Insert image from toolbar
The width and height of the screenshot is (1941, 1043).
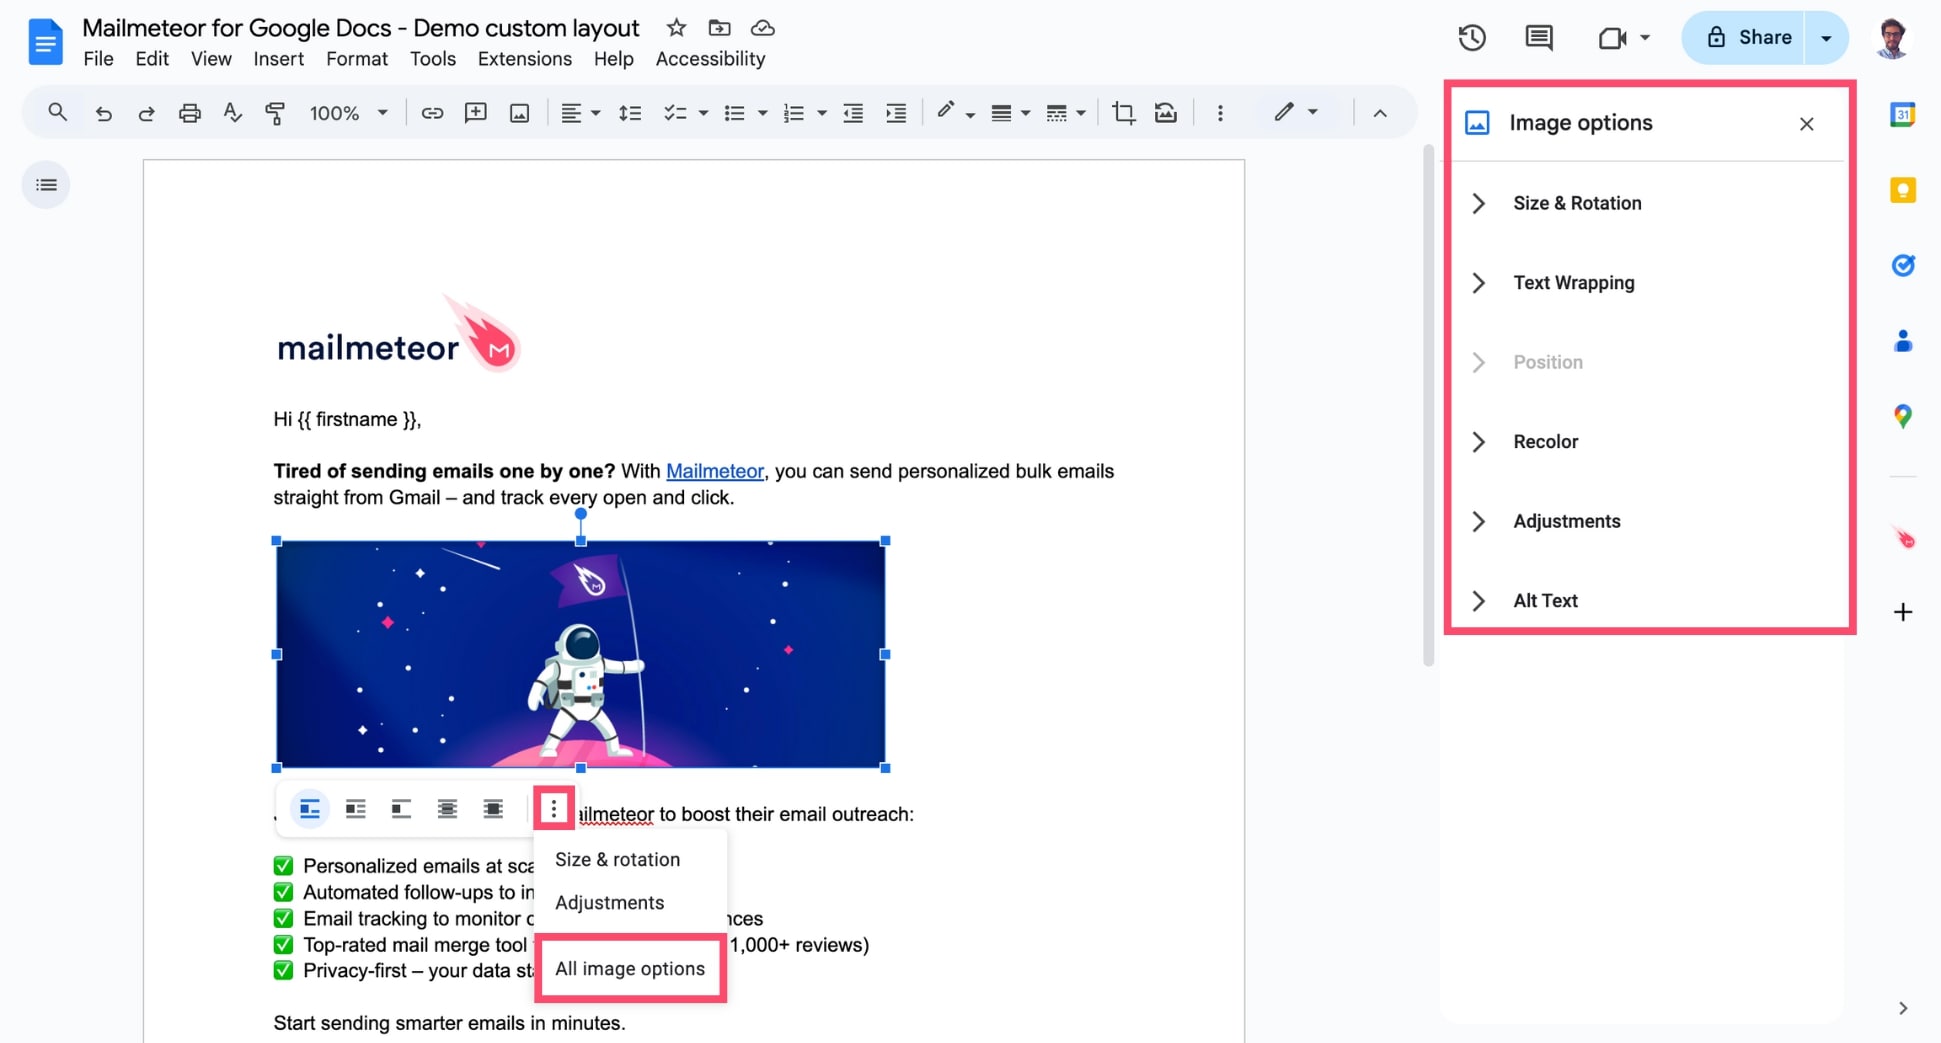point(520,113)
